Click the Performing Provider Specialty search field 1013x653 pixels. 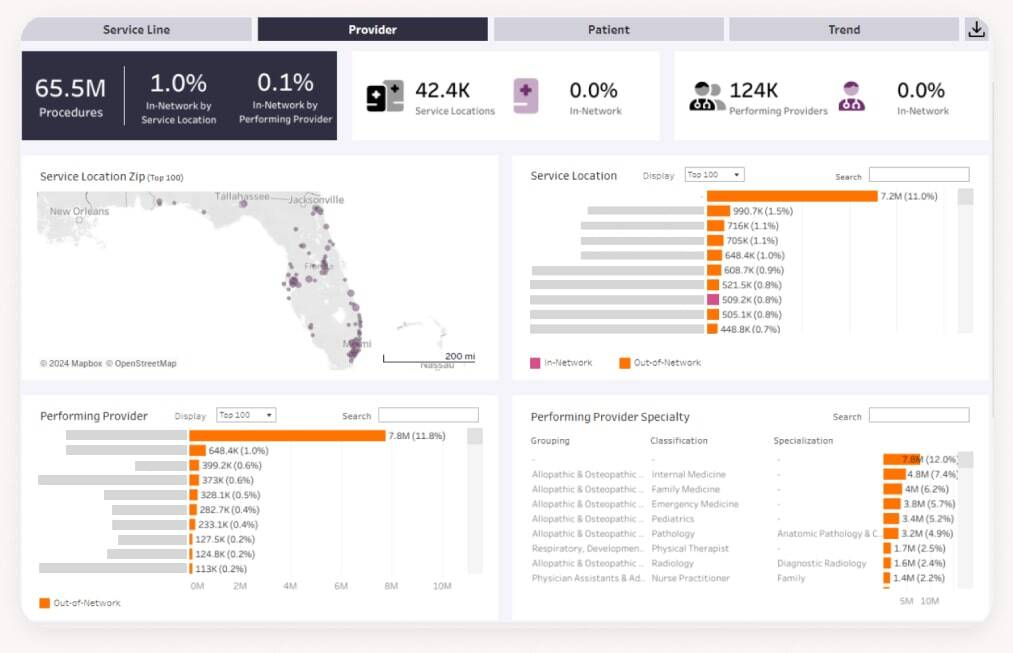pos(919,415)
